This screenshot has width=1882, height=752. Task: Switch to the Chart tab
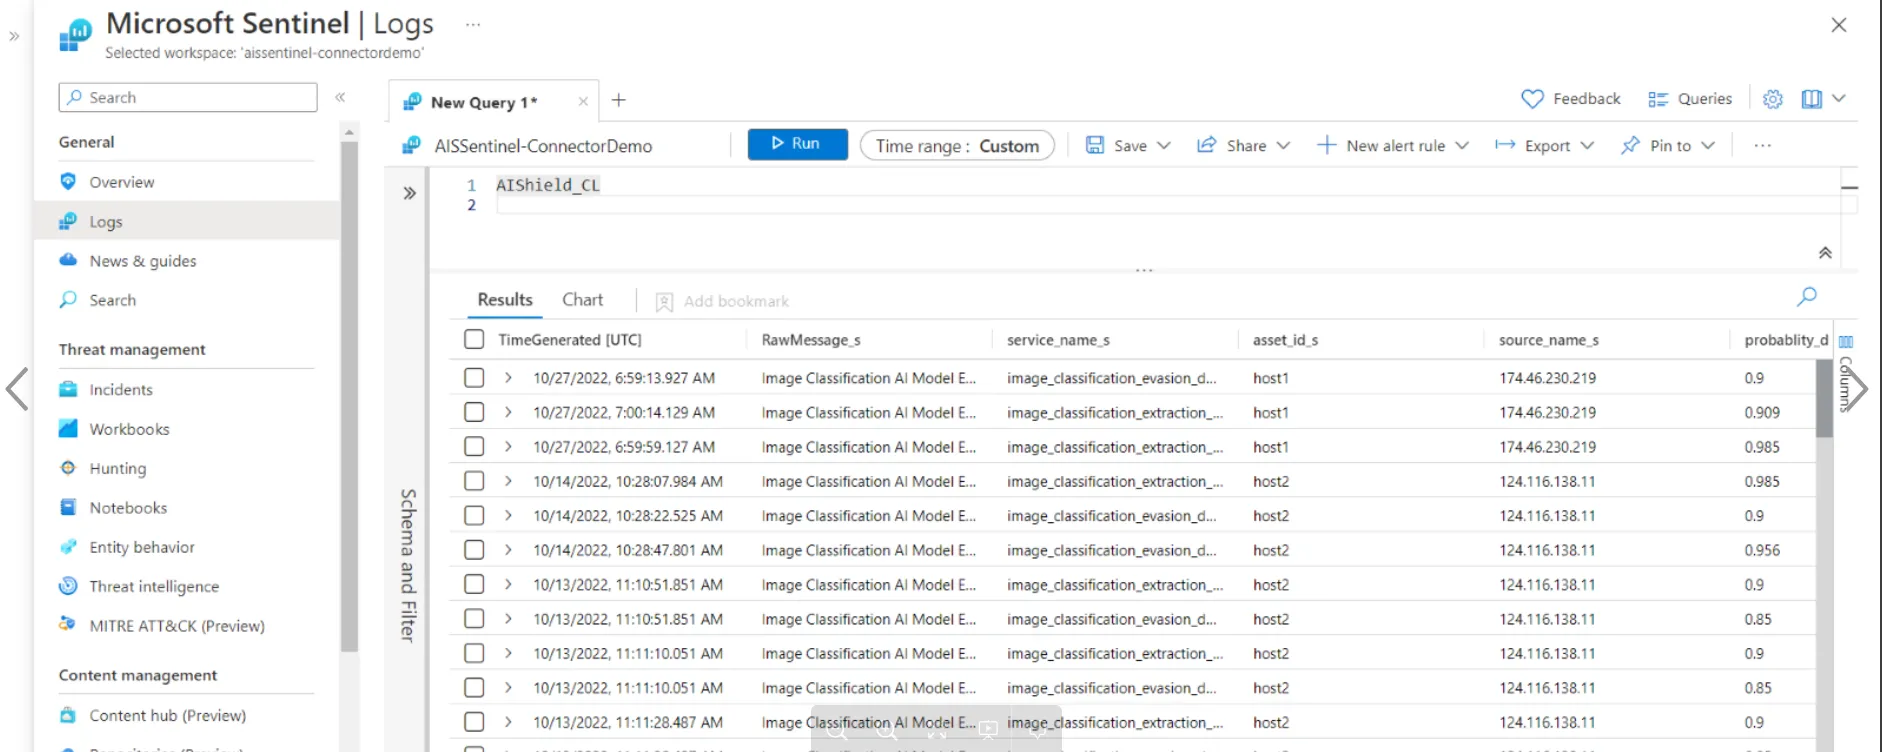pos(583,300)
